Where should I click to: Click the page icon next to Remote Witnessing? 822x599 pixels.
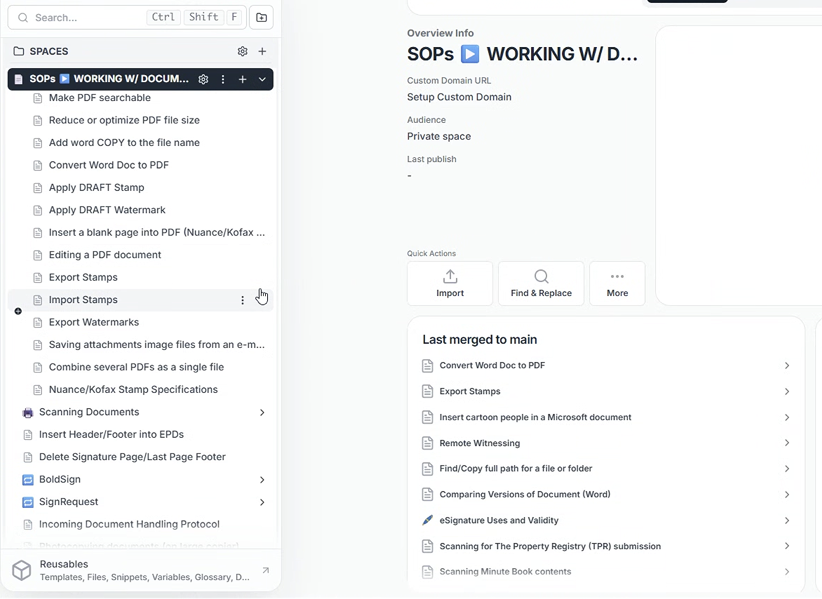click(x=428, y=443)
